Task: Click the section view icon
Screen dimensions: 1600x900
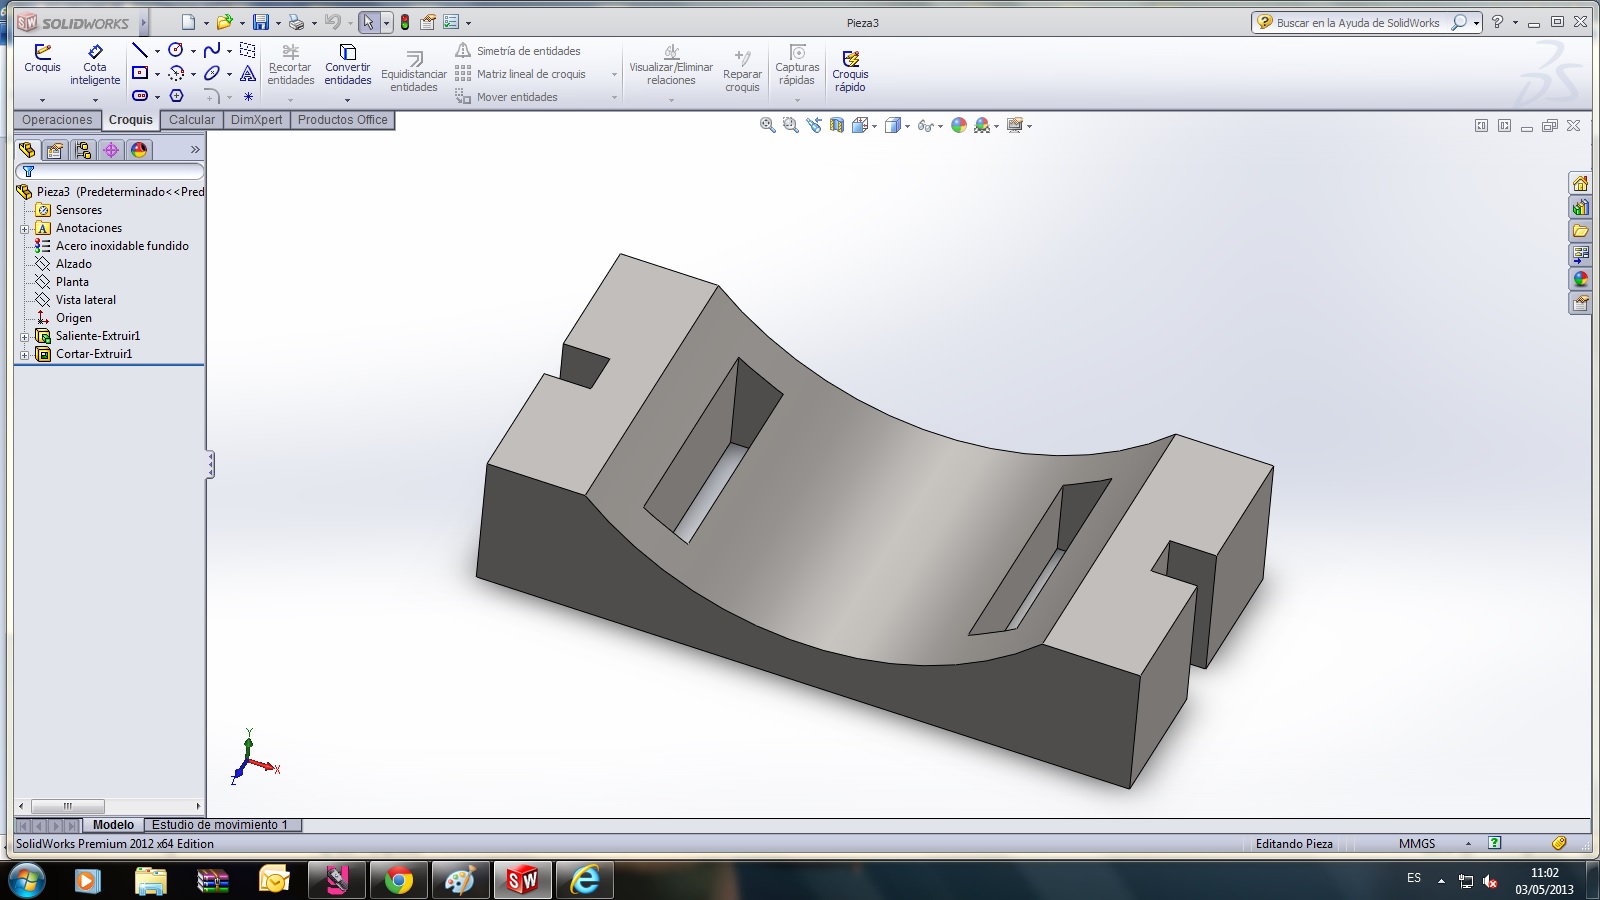Action: pos(837,125)
